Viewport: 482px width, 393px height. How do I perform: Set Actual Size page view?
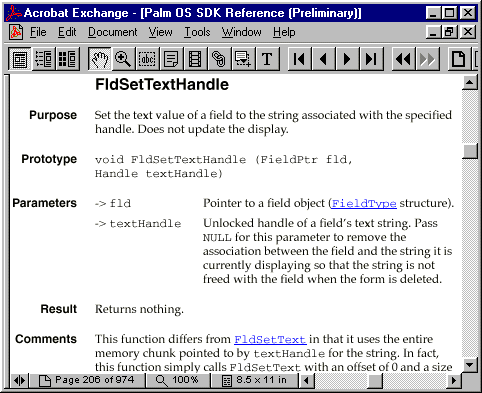[459, 59]
